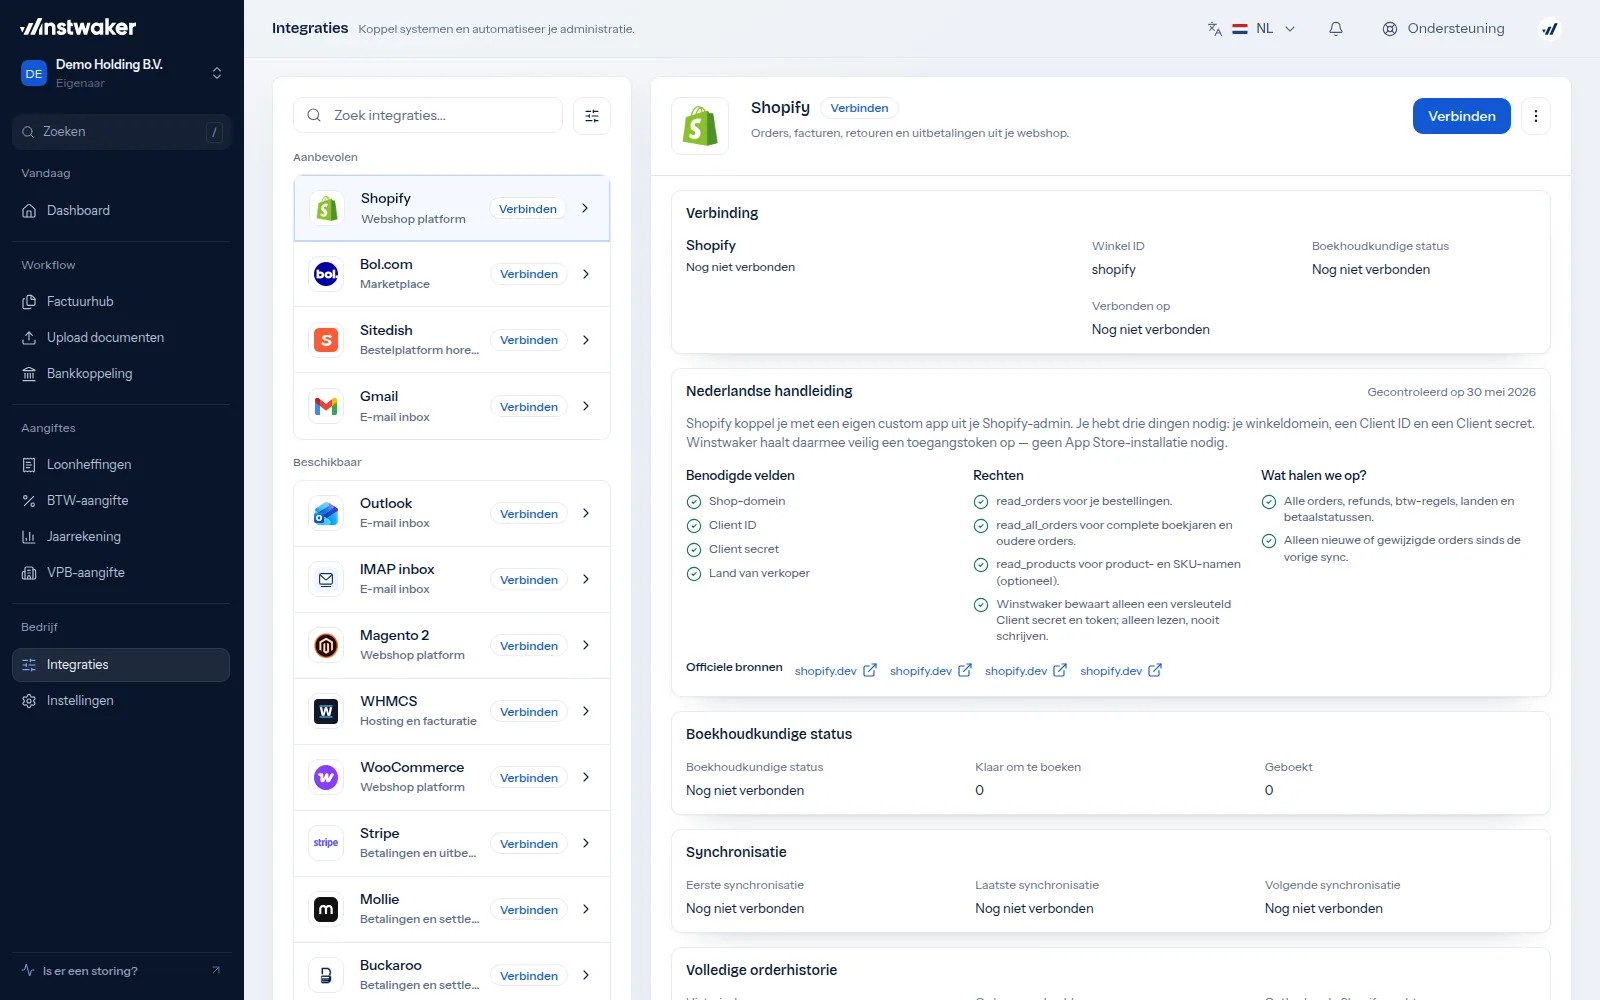Go to Dashboard in the sidebar

[x=121, y=210]
